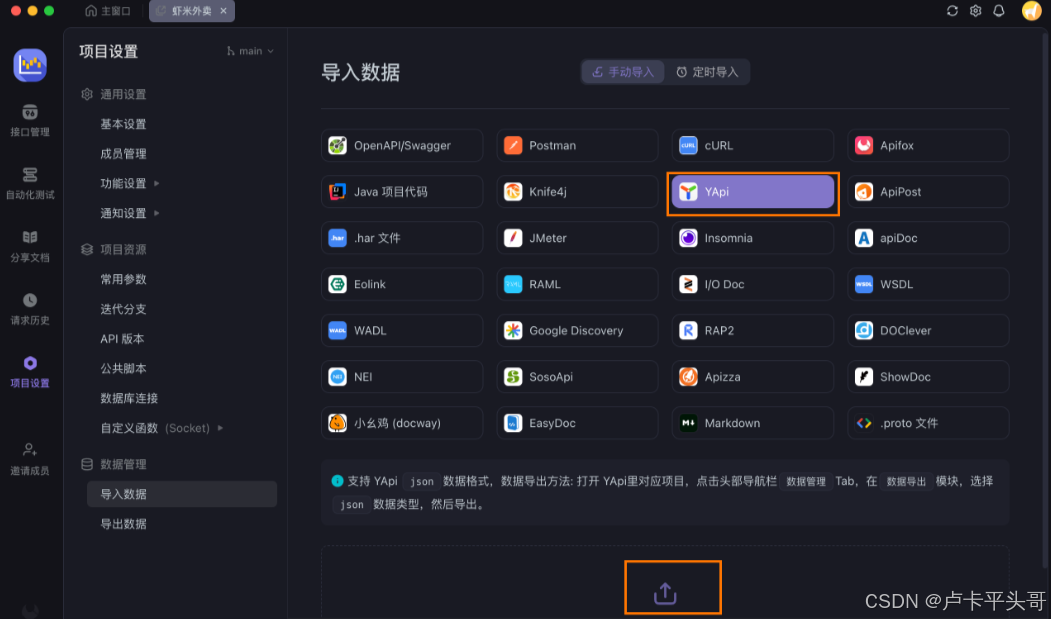This screenshot has height=619, width=1051.
Task: Open API 版本 page
Action: tap(122, 339)
